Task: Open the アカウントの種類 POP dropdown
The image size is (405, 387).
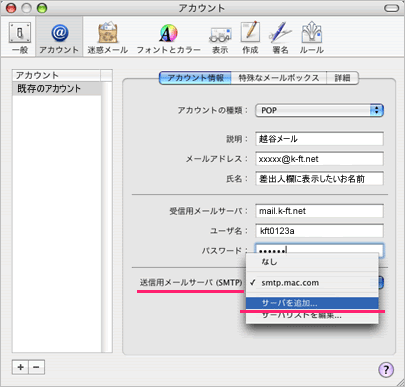Action: click(x=319, y=110)
